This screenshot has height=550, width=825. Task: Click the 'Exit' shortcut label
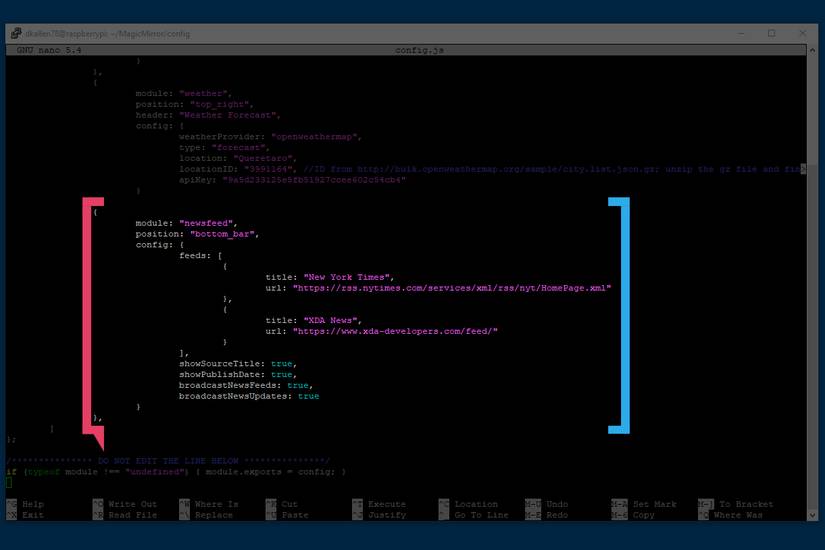(x=33, y=515)
